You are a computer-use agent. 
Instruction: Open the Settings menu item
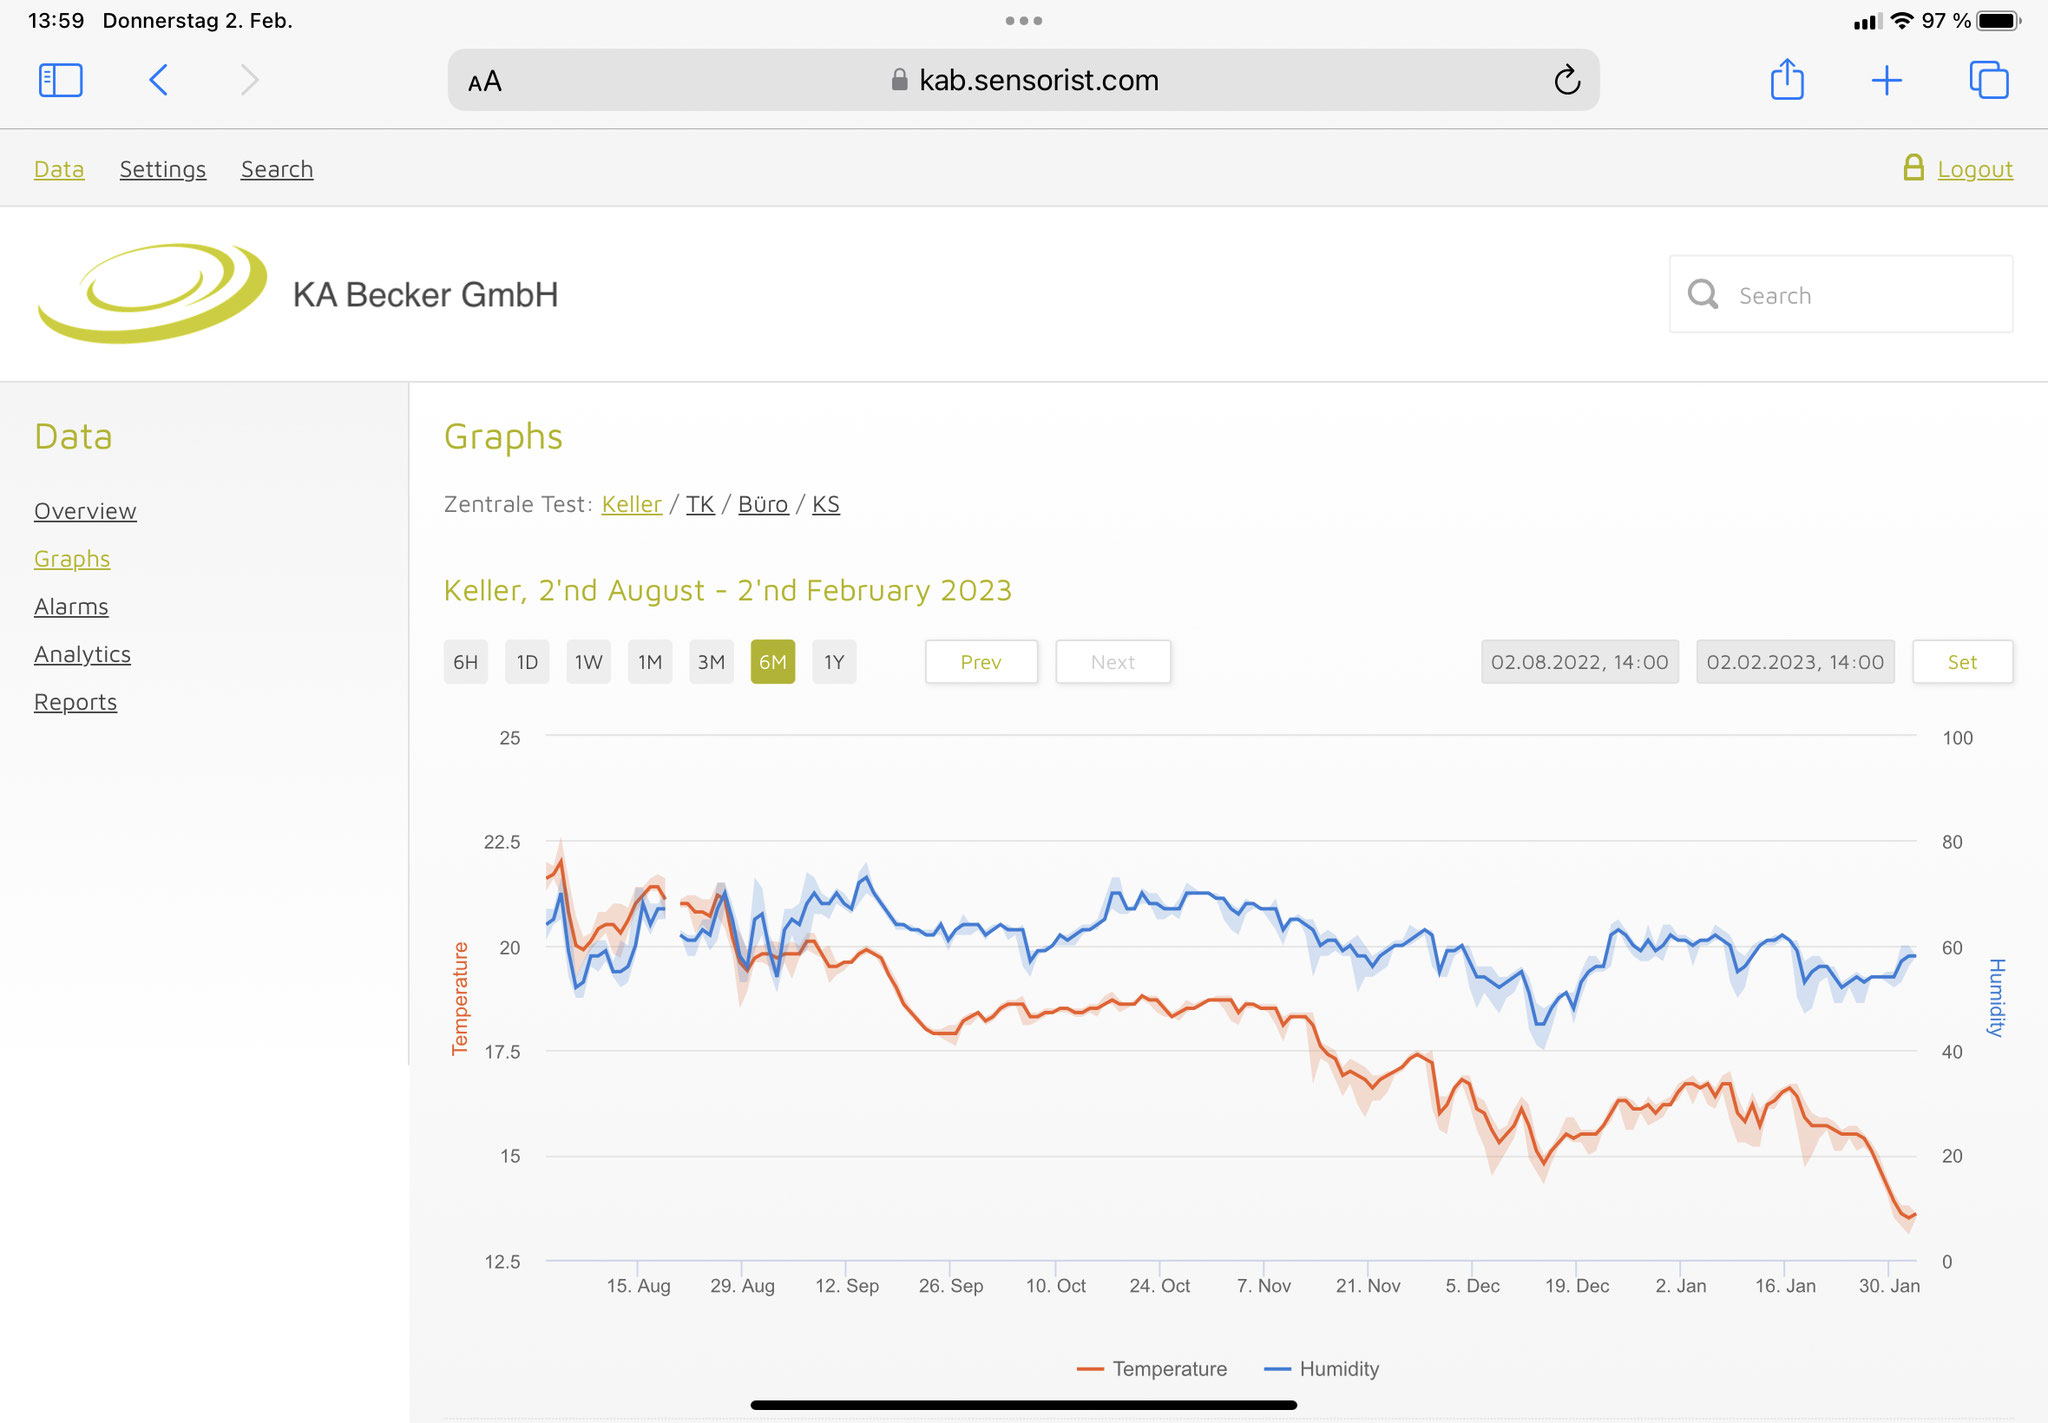pyautogui.click(x=163, y=169)
